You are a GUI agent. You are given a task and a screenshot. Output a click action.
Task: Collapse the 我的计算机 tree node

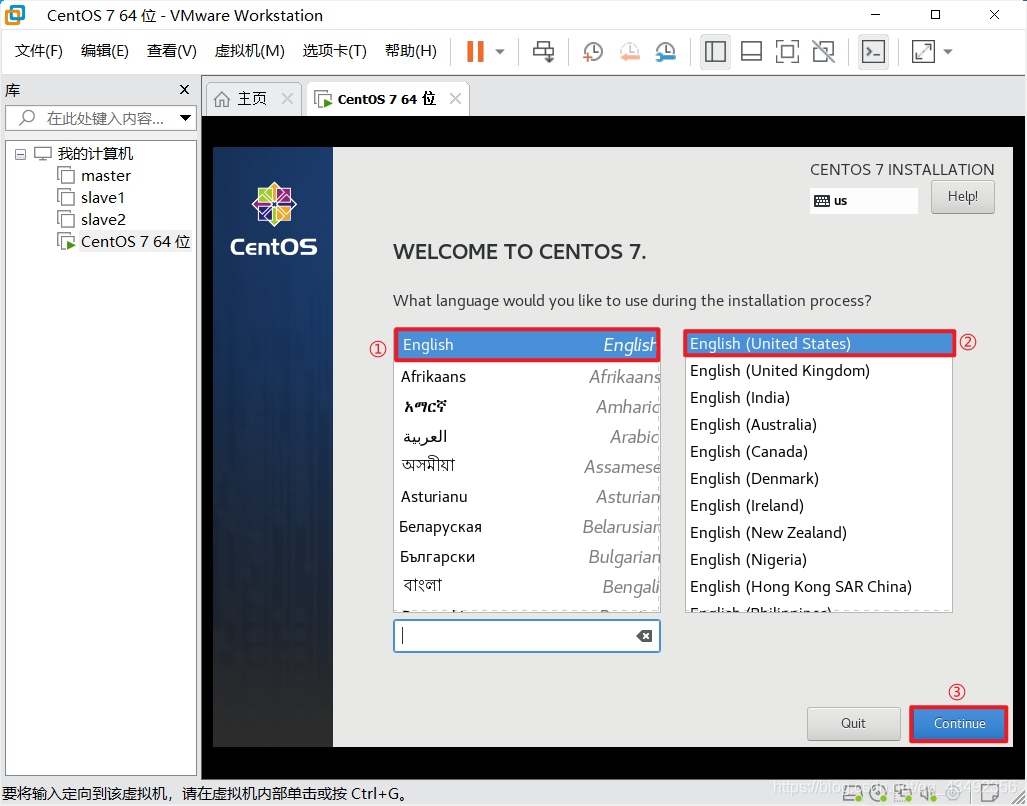point(21,155)
